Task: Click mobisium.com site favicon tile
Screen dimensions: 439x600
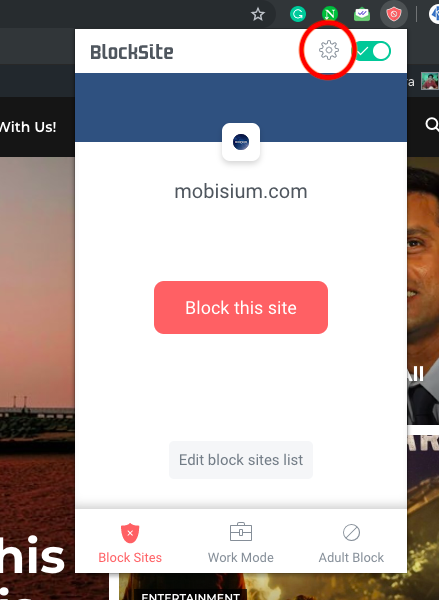Action: tap(241, 142)
